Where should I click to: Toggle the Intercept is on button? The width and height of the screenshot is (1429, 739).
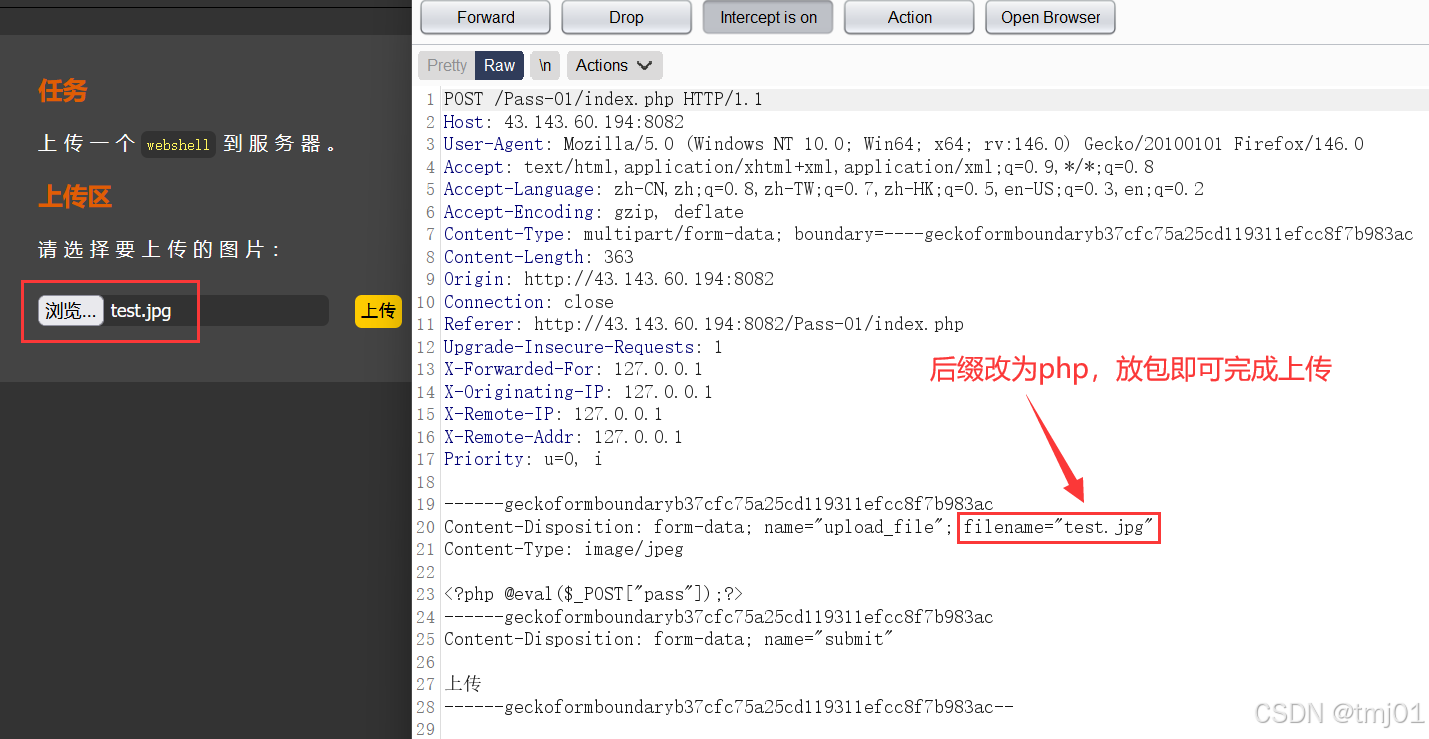[768, 17]
